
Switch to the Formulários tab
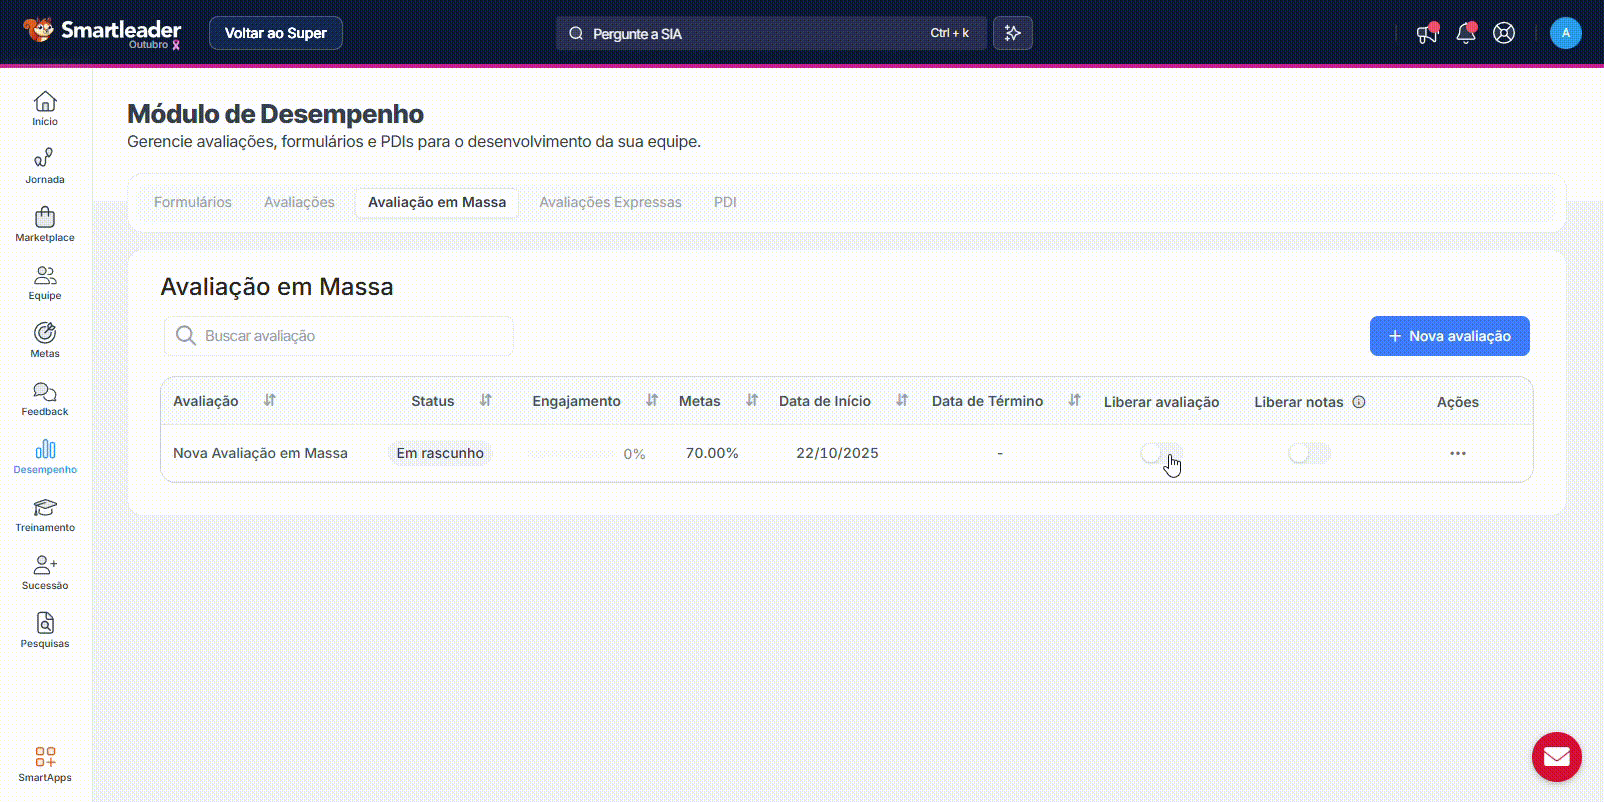[x=193, y=202]
